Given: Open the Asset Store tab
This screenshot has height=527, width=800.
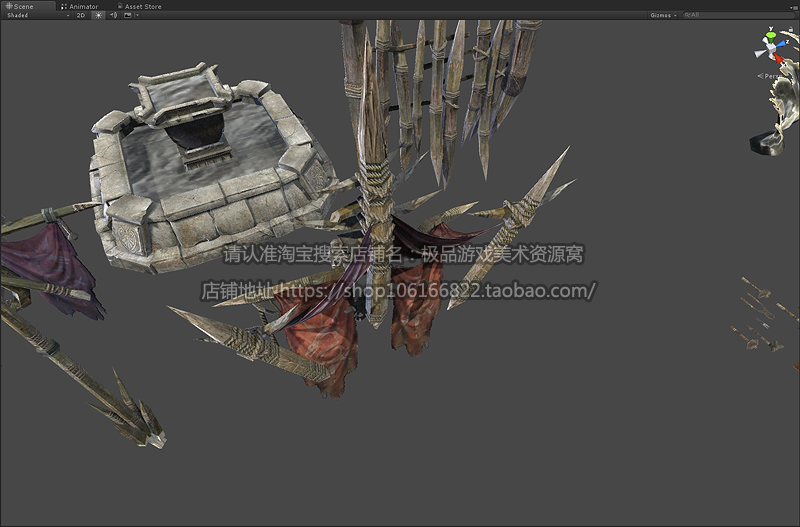Looking at the screenshot, I should 139,6.
